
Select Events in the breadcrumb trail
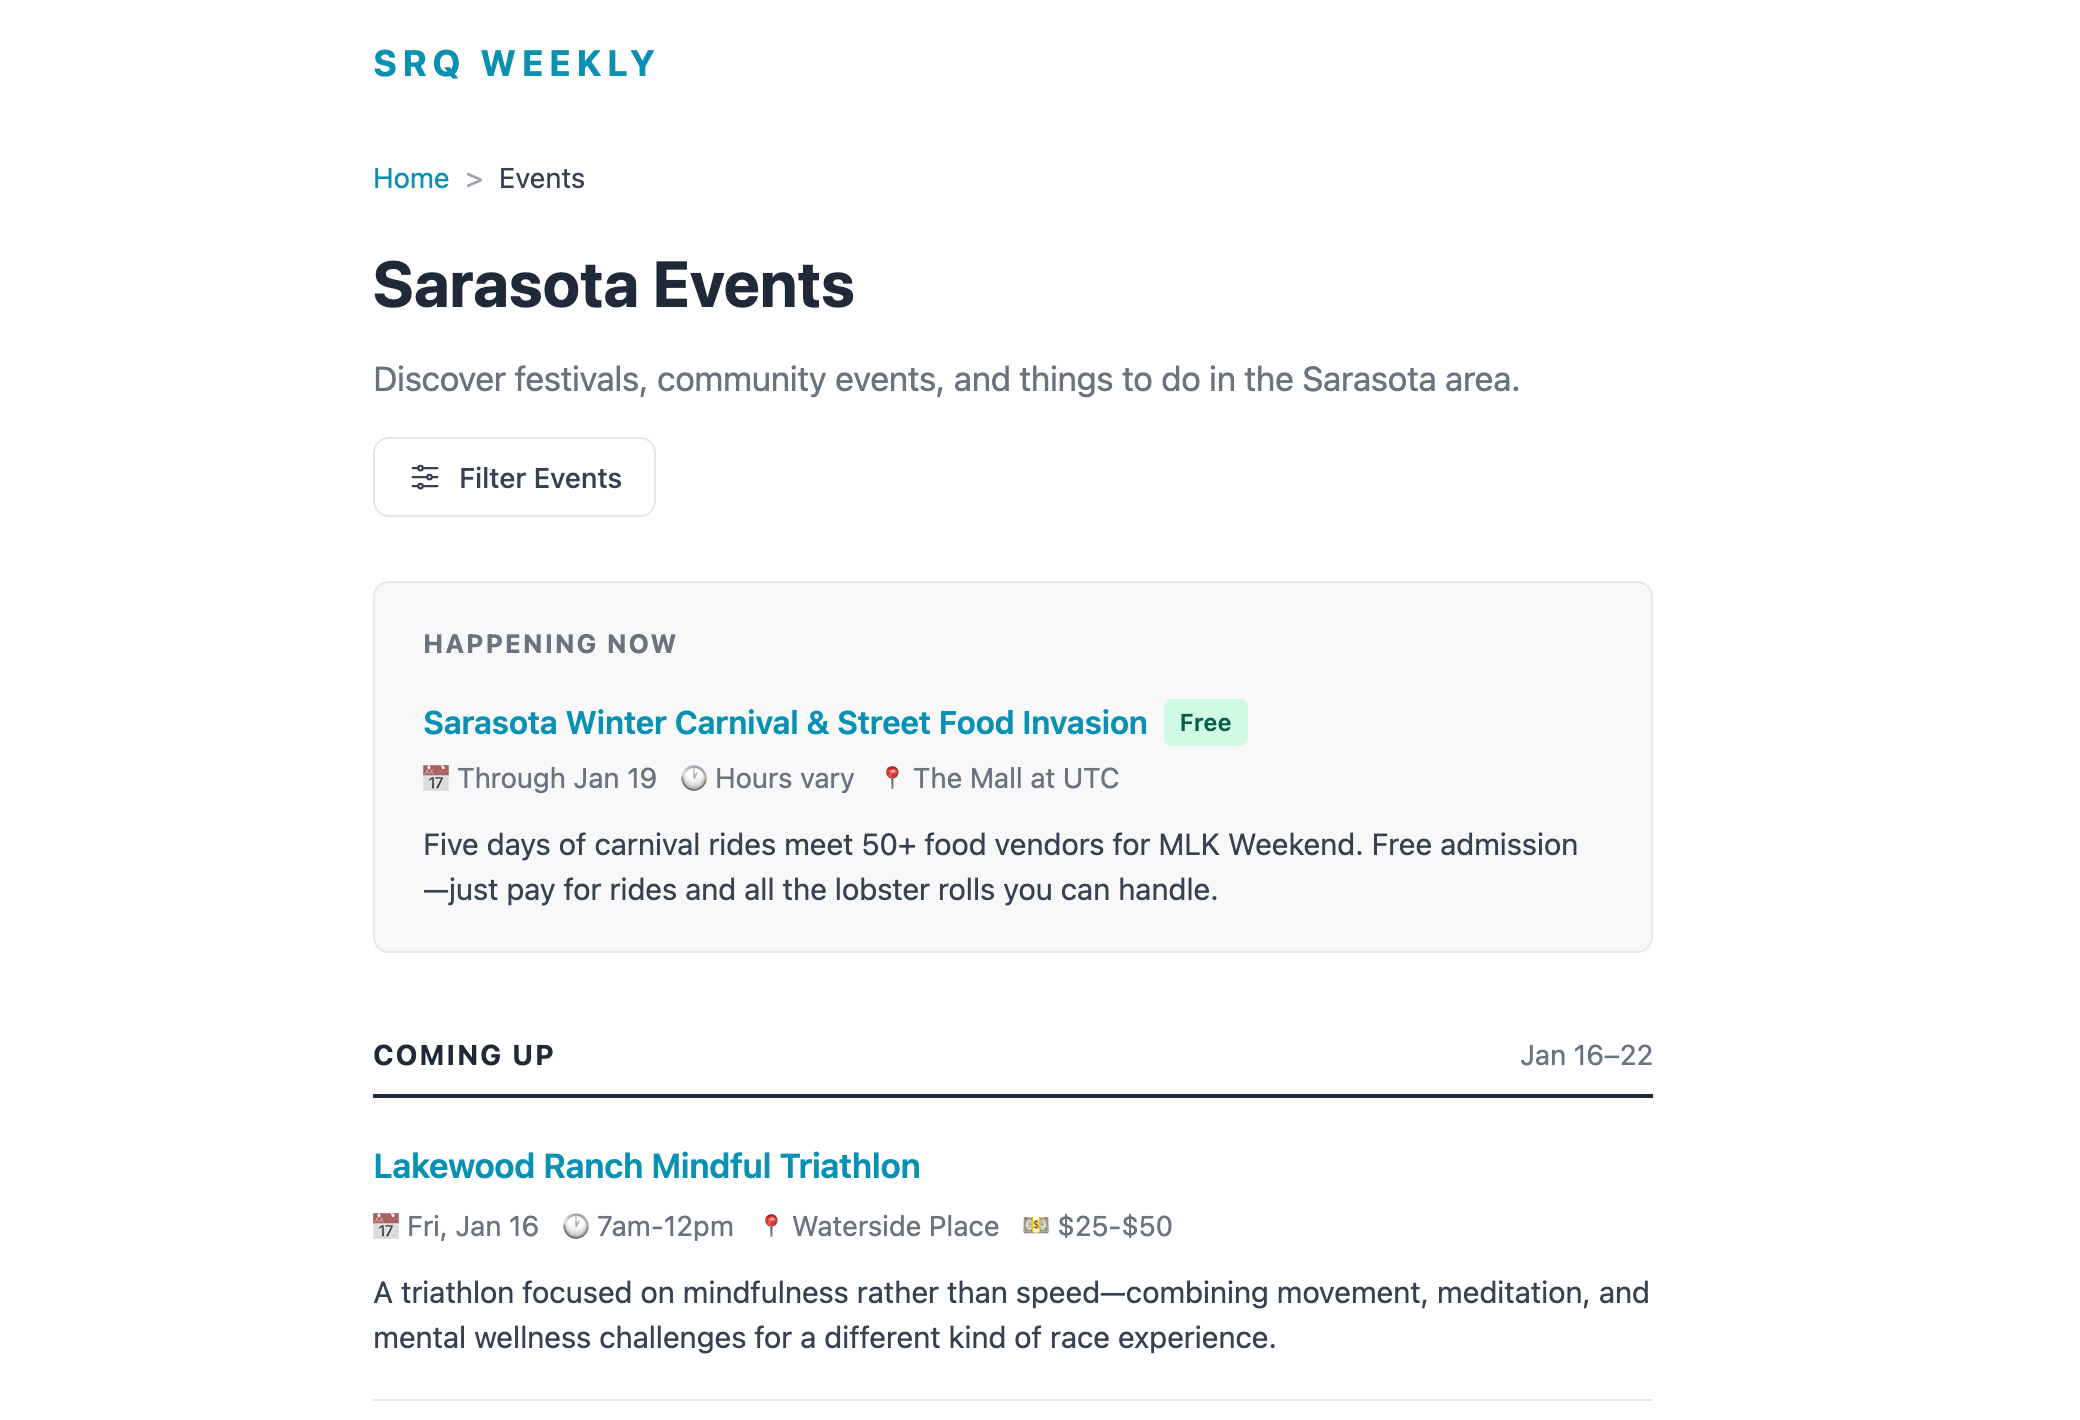point(541,178)
